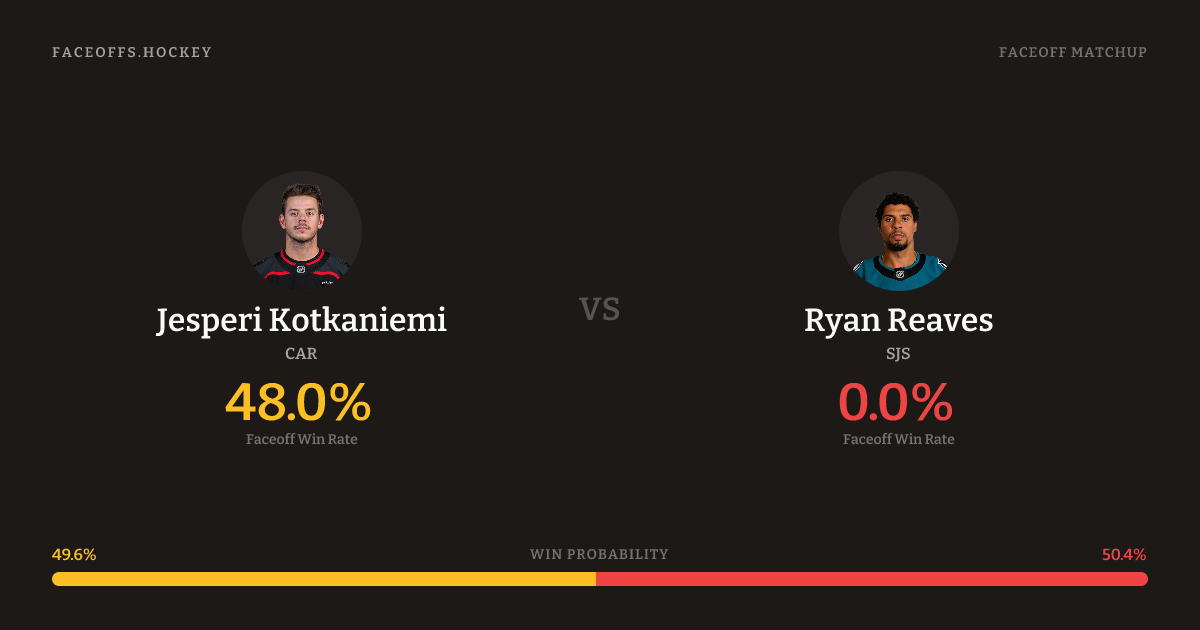The width and height of the screenshot is (1200, 630).
Task: Click where the yellow and red bars meet
Action: (596, 579)
